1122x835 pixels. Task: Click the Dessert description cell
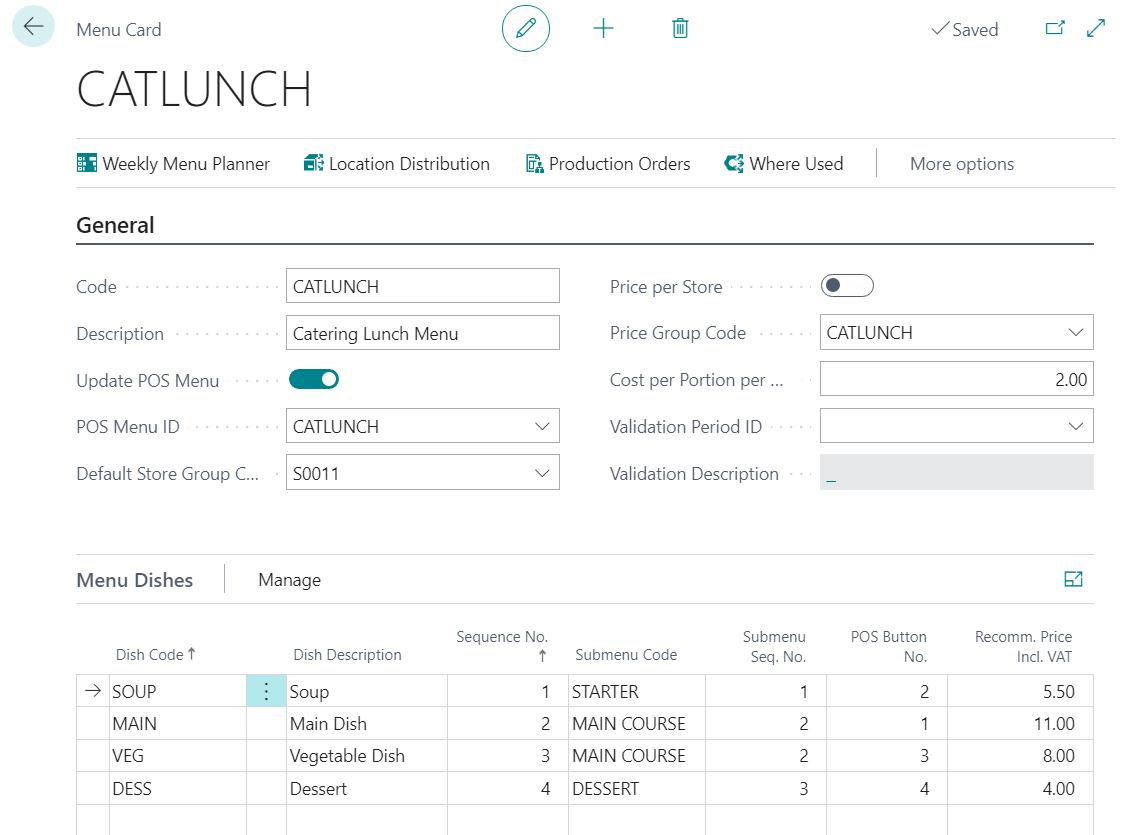(x=366, y=788)
